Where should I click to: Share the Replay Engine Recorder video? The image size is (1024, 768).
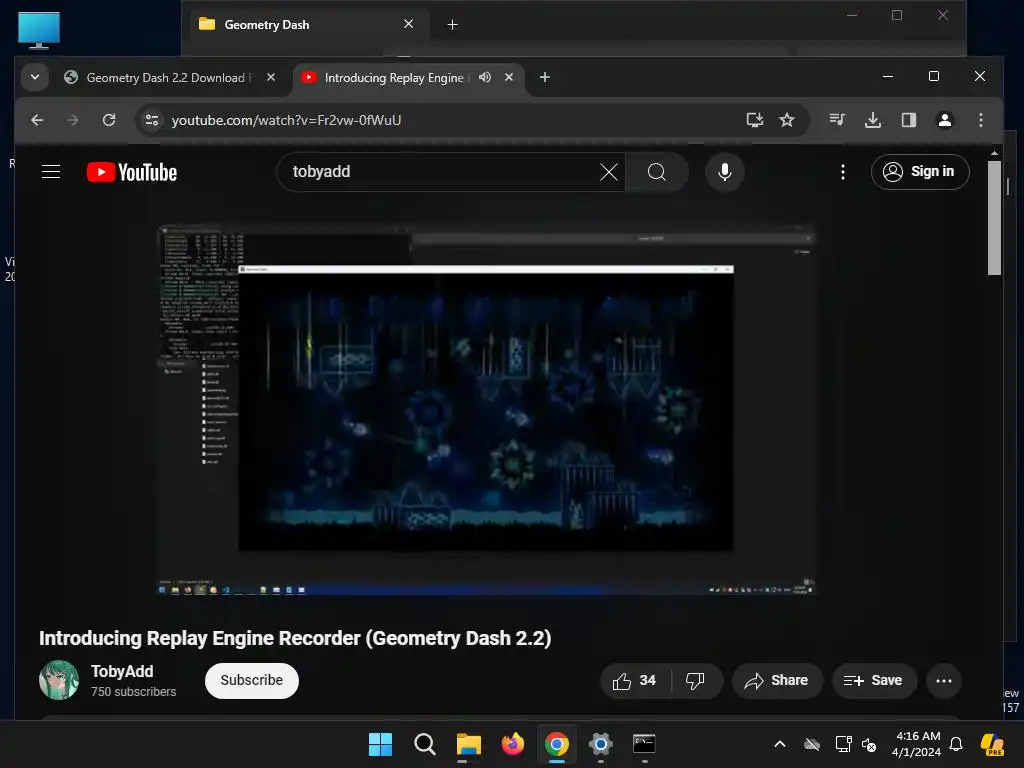point(776,680)
